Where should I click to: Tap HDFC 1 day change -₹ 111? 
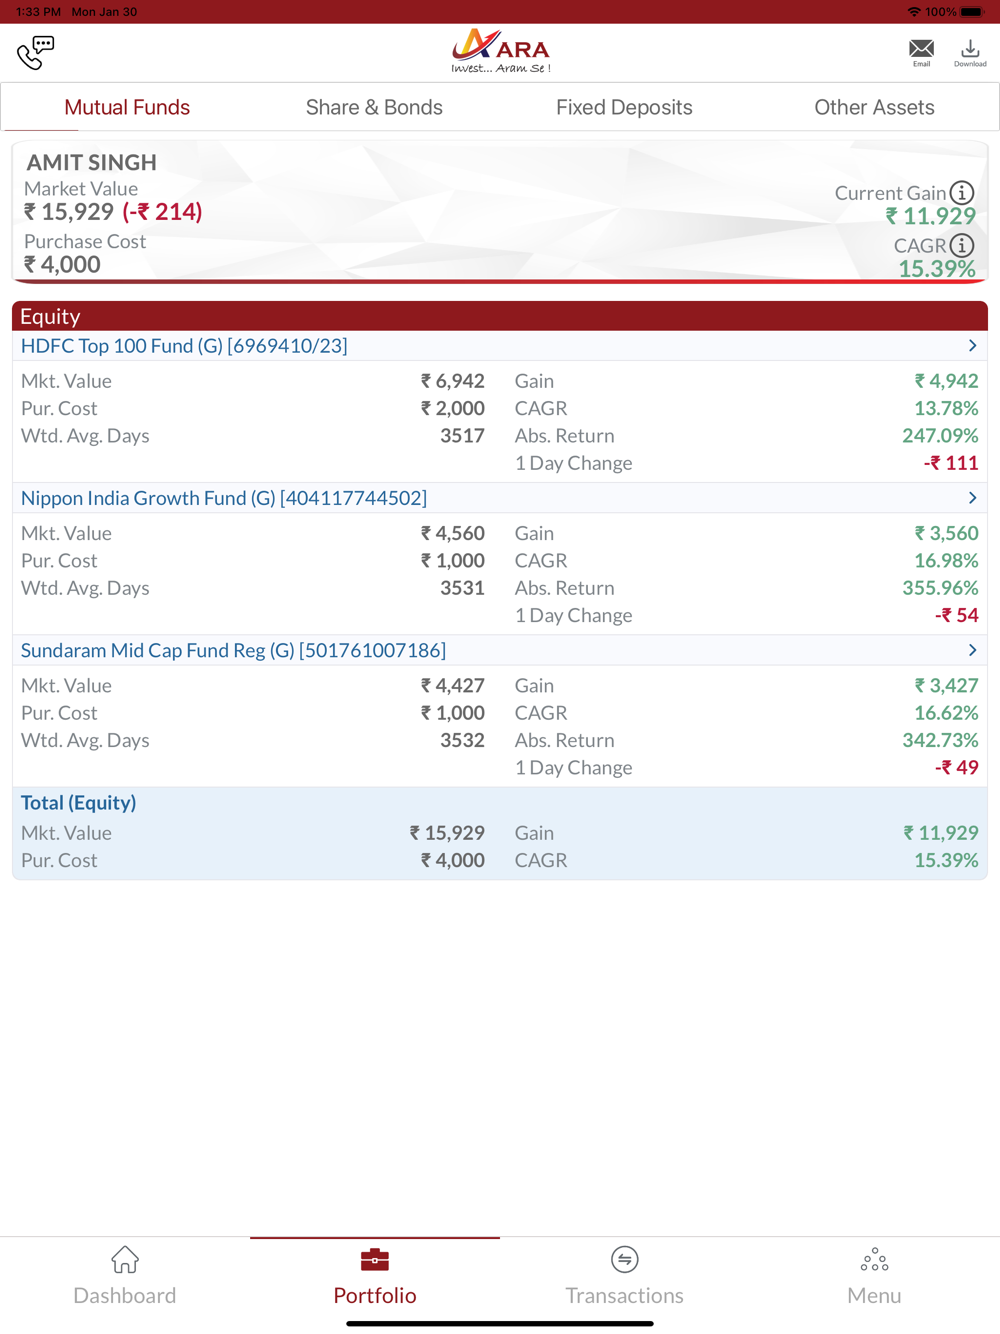tap(951, 463)
